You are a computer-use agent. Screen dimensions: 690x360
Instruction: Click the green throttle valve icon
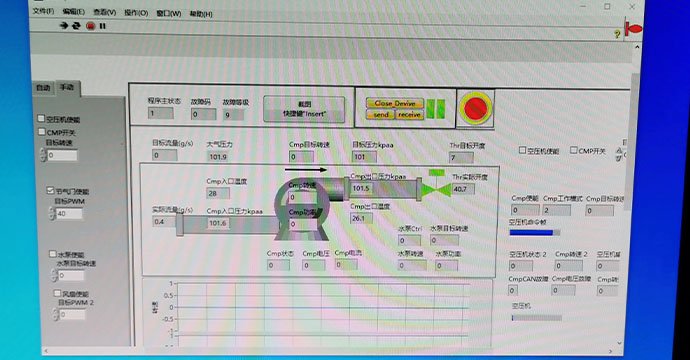[x=436, y=190]
